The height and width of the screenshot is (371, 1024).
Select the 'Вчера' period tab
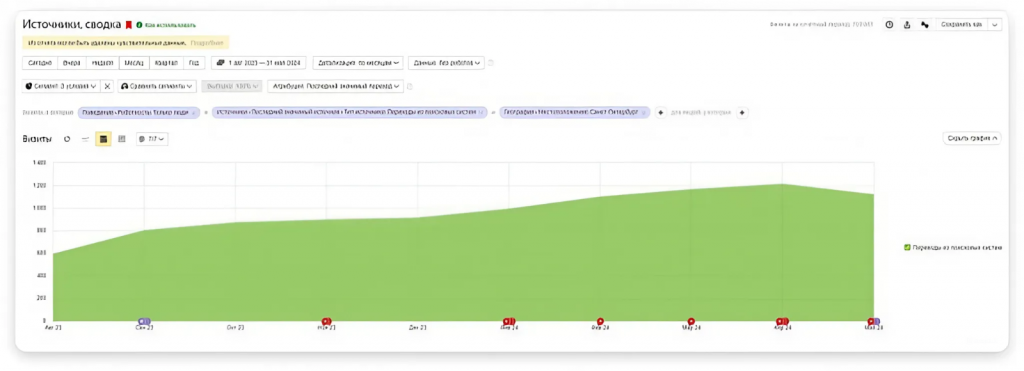pyautogui.click(x=71, y=63)
